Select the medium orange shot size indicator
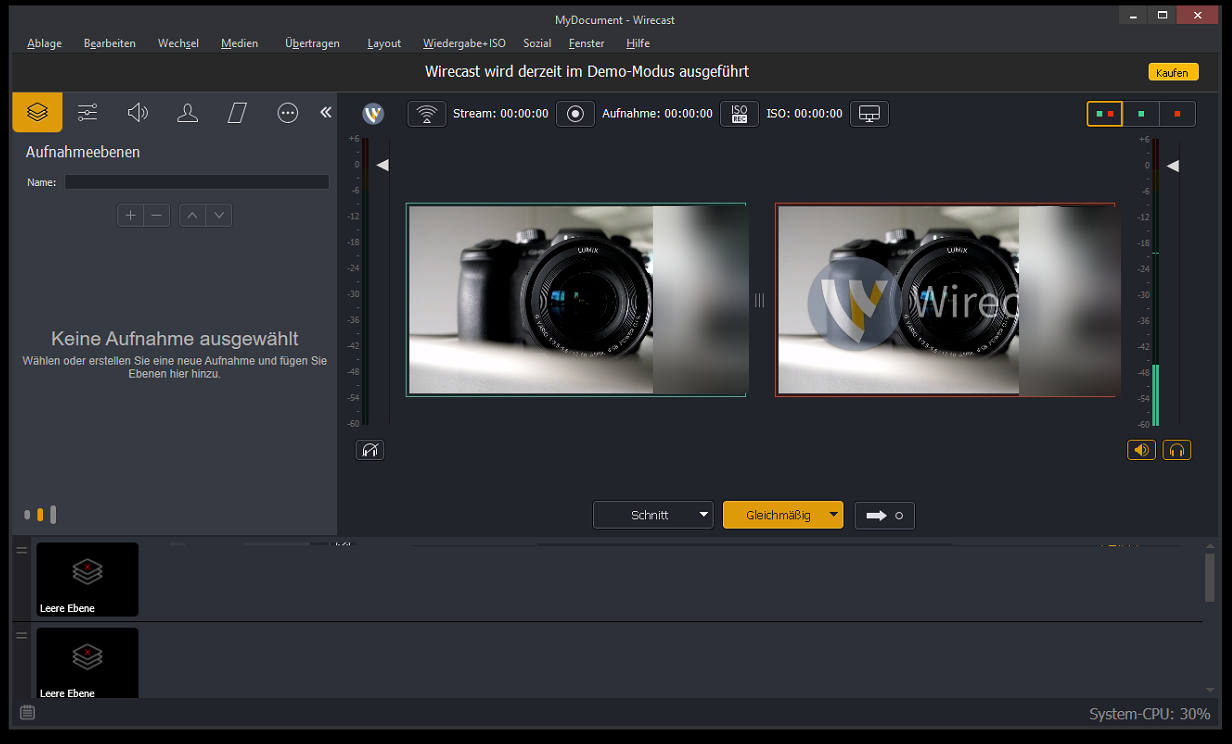Viewport: 1232px width, 744px height. (x=40, y=515)
